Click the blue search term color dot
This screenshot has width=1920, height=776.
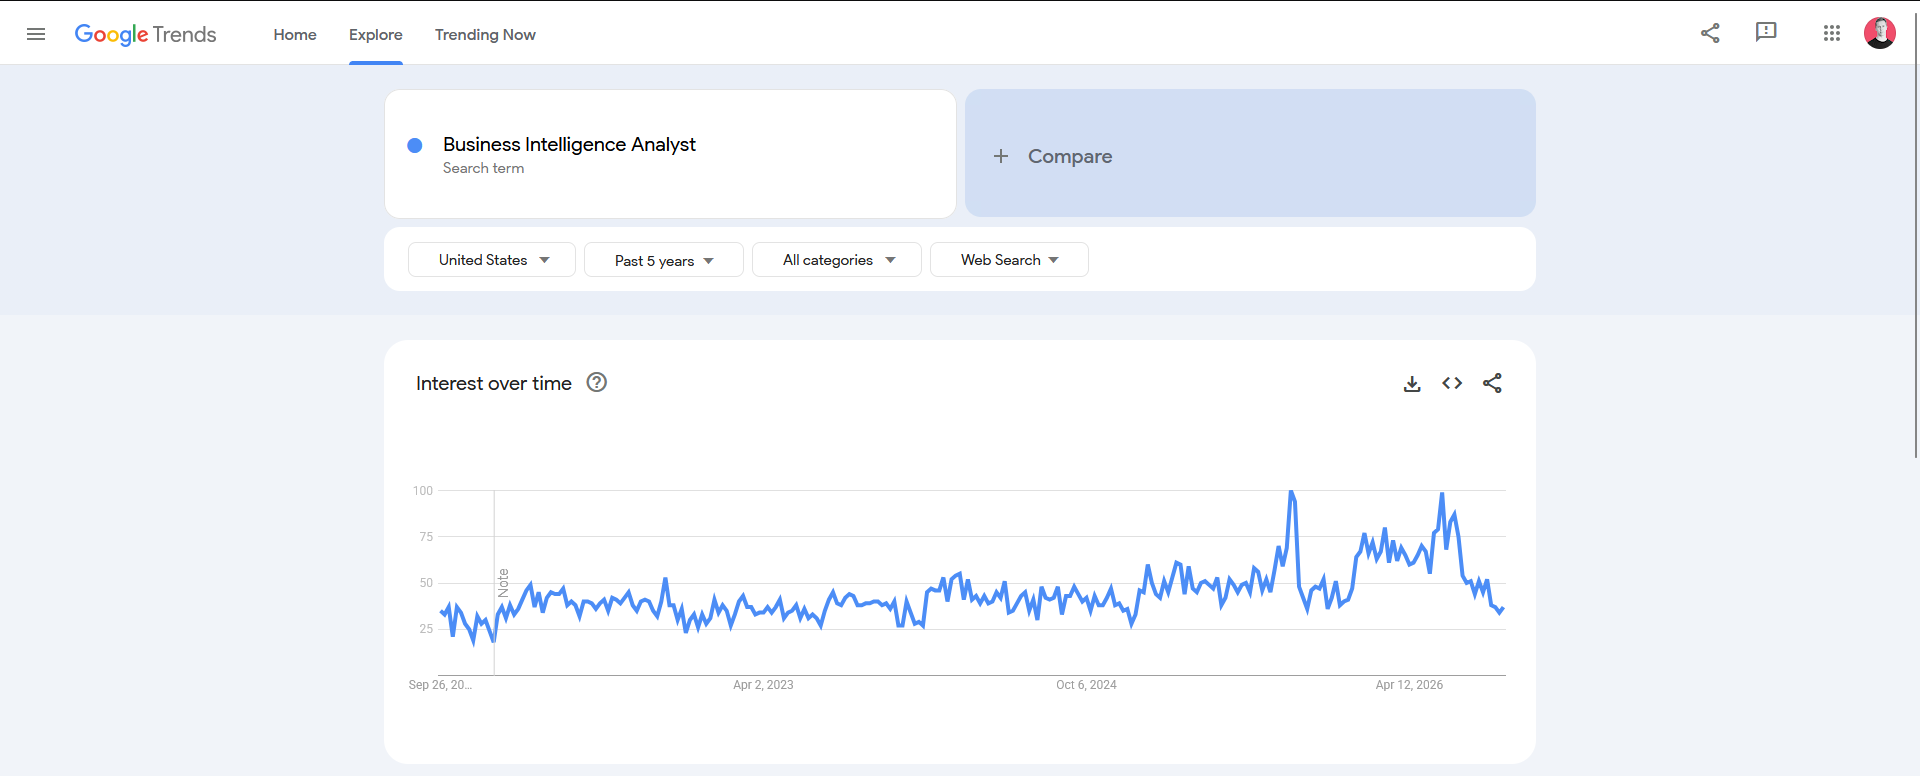415,145
